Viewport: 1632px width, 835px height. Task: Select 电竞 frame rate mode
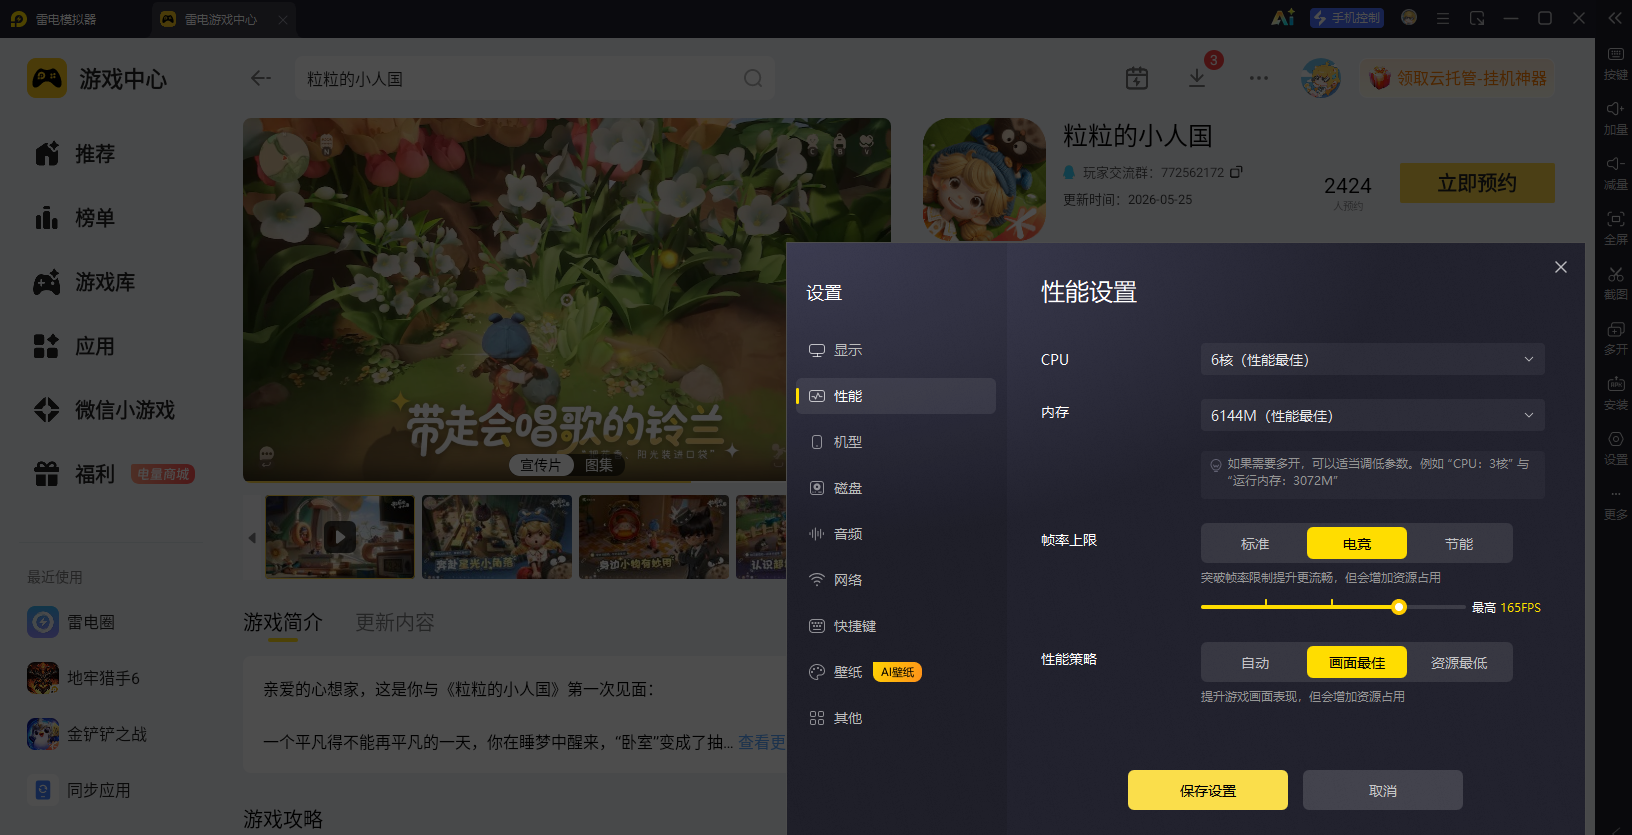(x=1357, y=543)
